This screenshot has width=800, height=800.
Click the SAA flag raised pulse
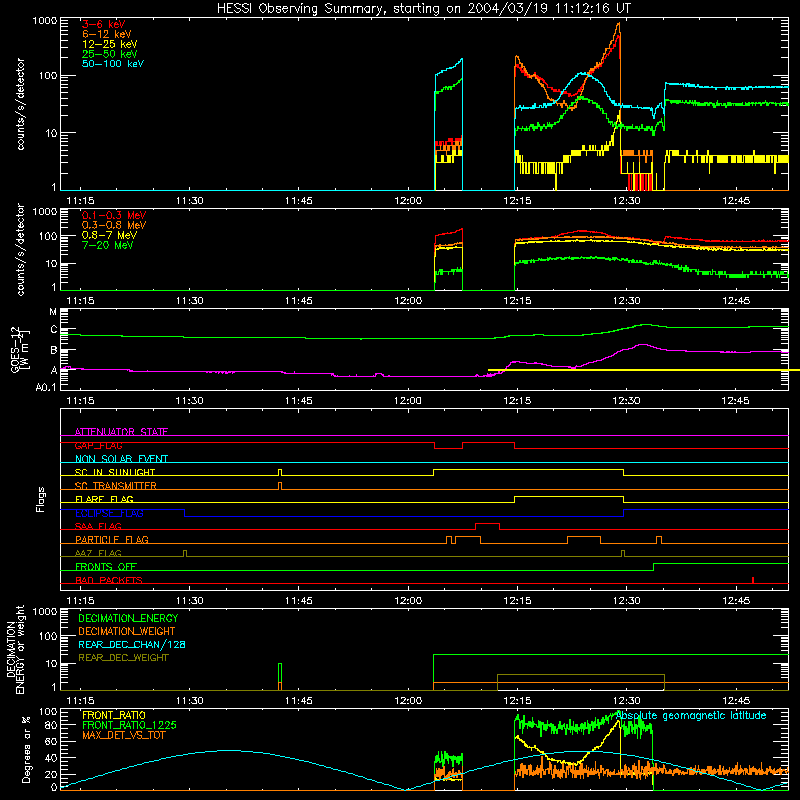487,524
